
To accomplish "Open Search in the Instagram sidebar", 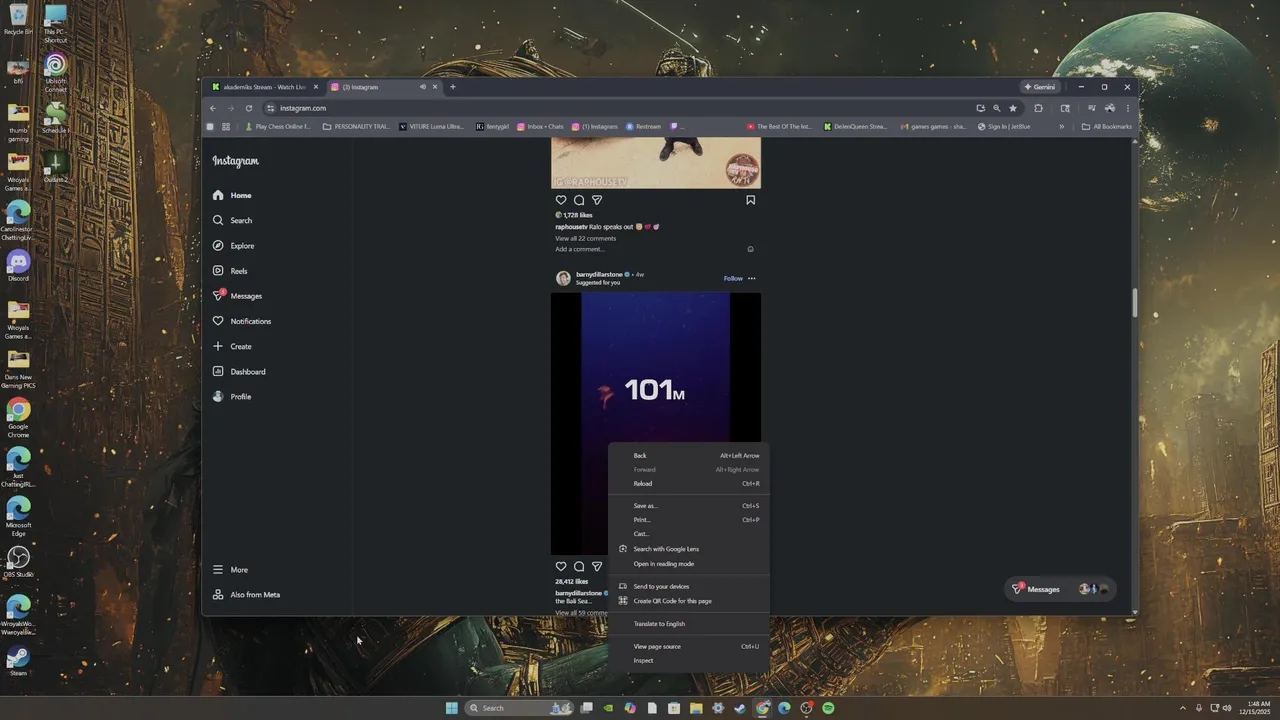I will 232,220.
